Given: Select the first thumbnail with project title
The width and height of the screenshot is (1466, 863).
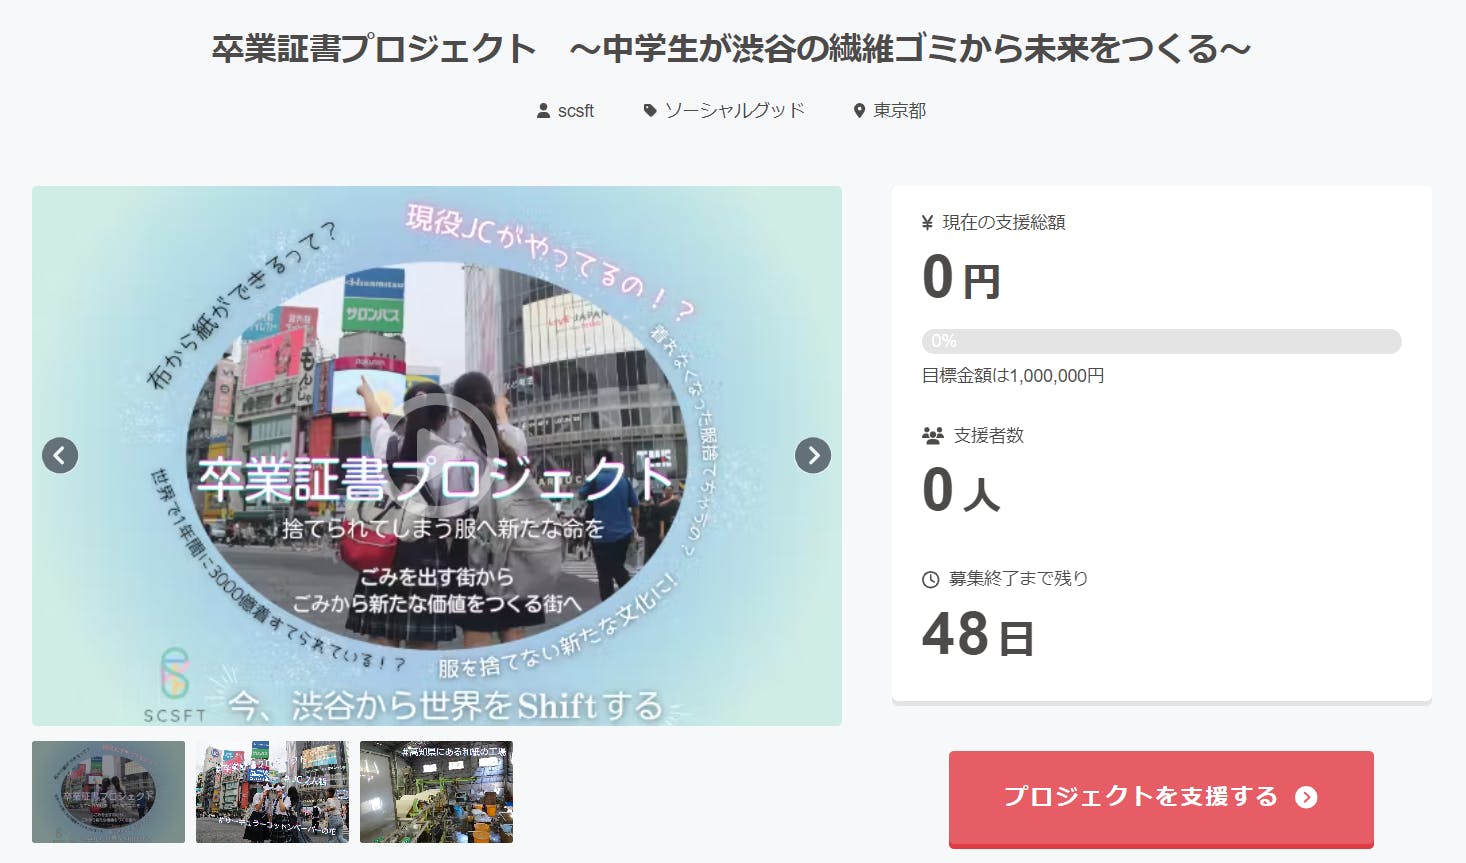Looking at the screenshot, I should click(x=108, y=792).
